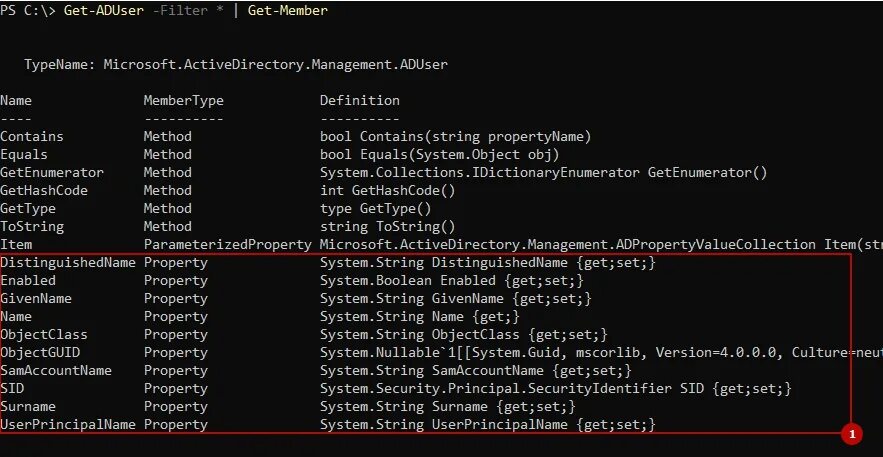Click the ObjectGUID property name
Image resolution: width=883 pixels, height=457 pixels.
click(x=40, y=353)
